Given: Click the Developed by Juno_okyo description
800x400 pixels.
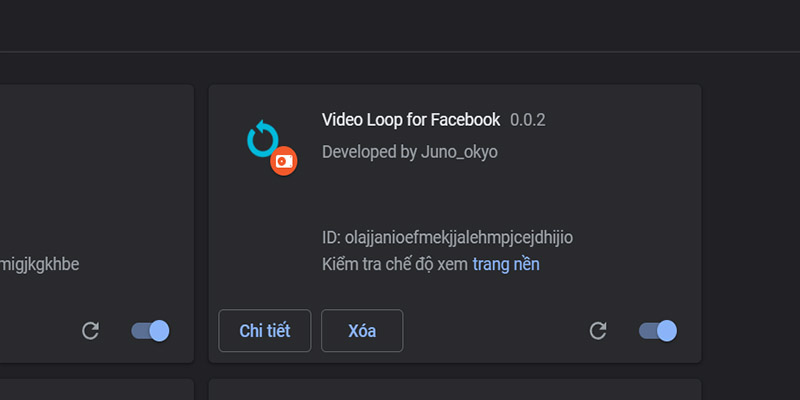Looking at the screenshot, I should pyautogui.click(x=410, y=152).
